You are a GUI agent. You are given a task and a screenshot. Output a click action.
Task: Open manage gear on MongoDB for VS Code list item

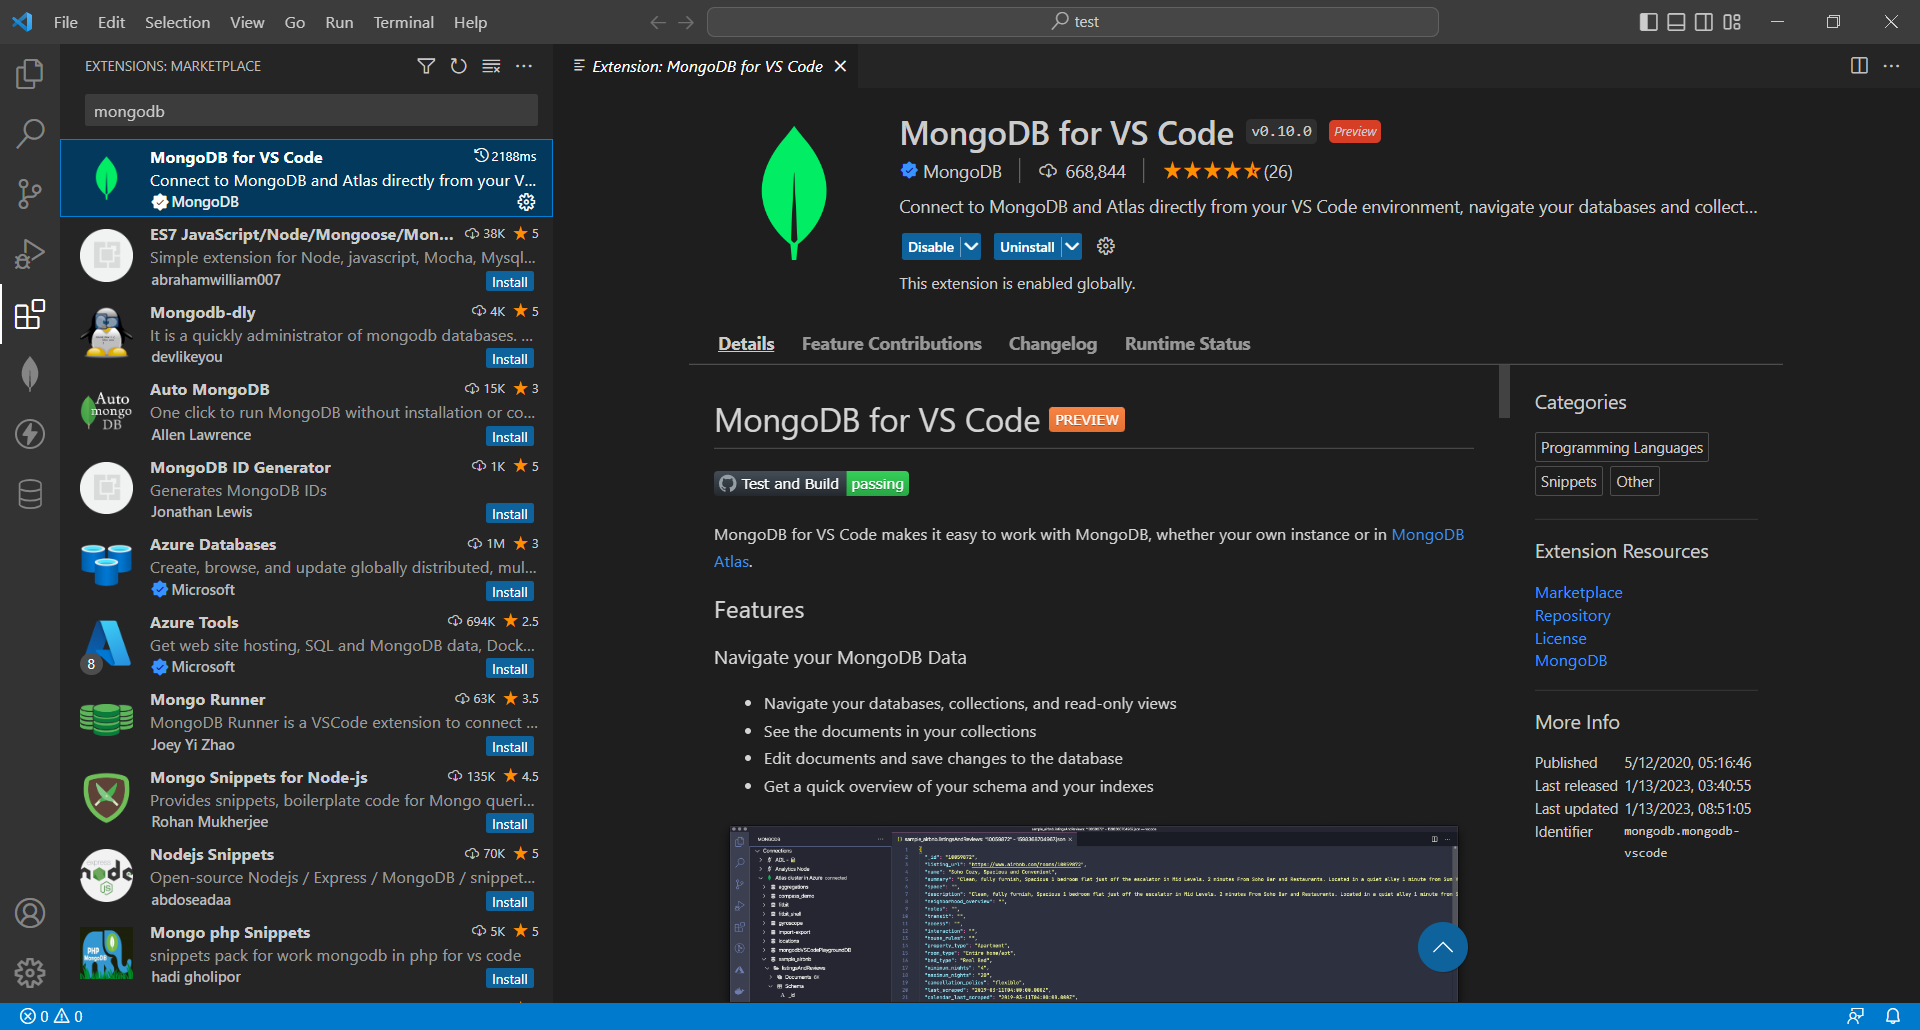coord(526,202)
